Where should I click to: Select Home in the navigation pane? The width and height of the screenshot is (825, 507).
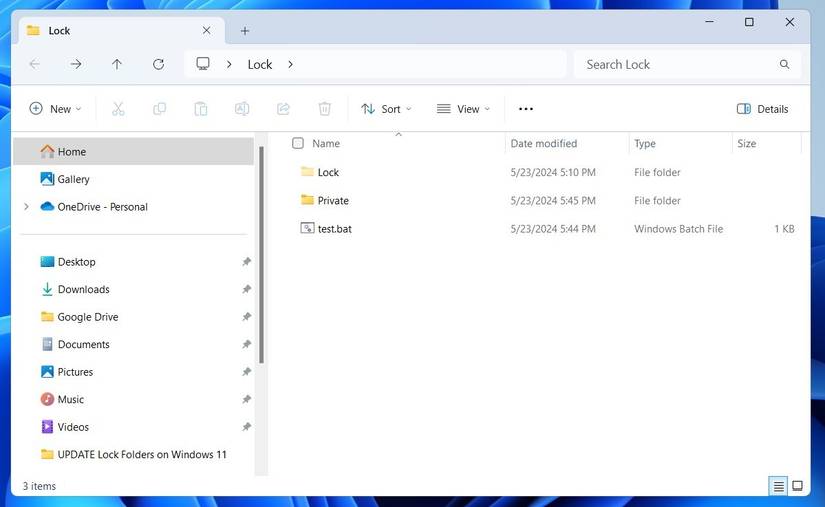[x=133, y=151]
